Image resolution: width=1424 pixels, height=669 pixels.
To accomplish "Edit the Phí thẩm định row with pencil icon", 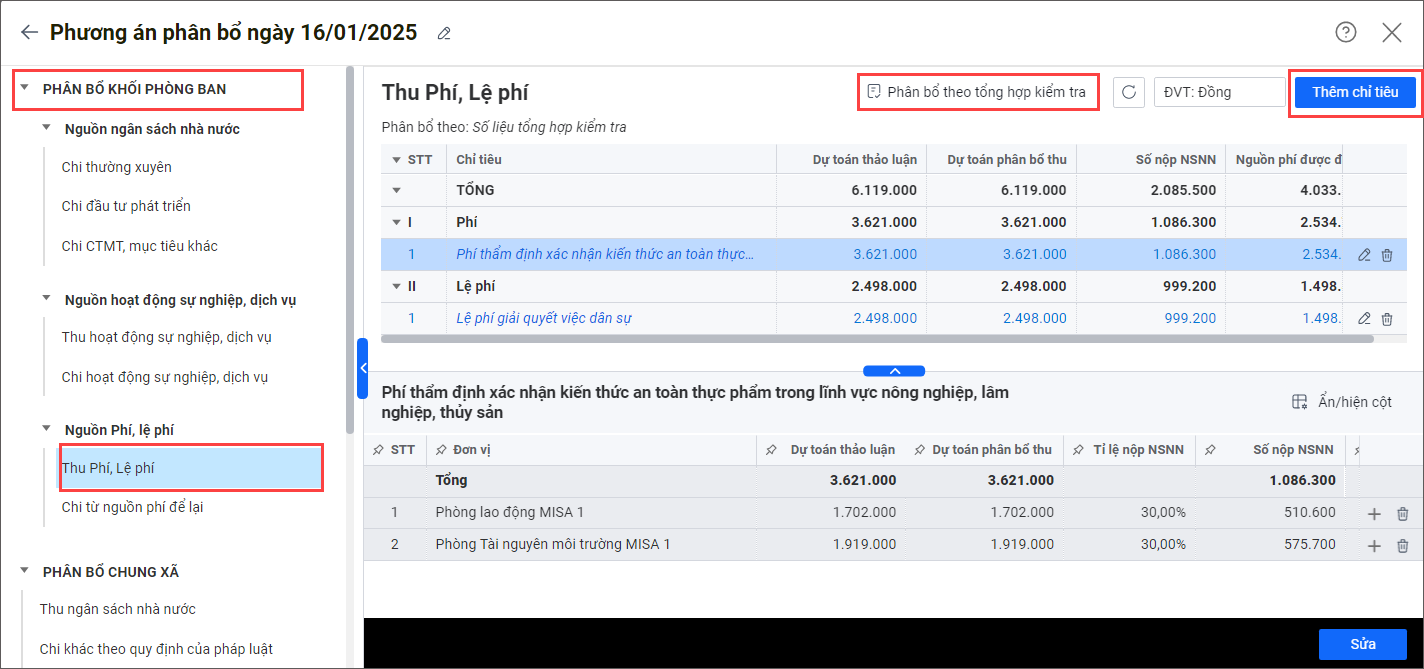I will coord(1364,255).
